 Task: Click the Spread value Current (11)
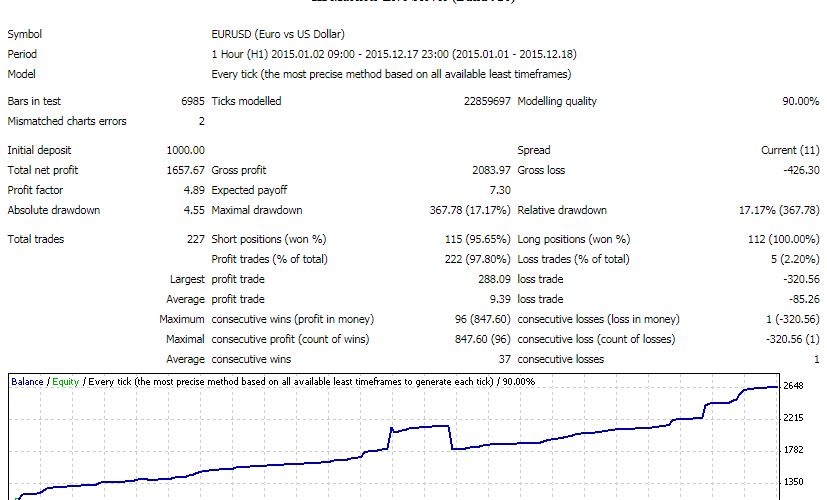click(790, 150)
